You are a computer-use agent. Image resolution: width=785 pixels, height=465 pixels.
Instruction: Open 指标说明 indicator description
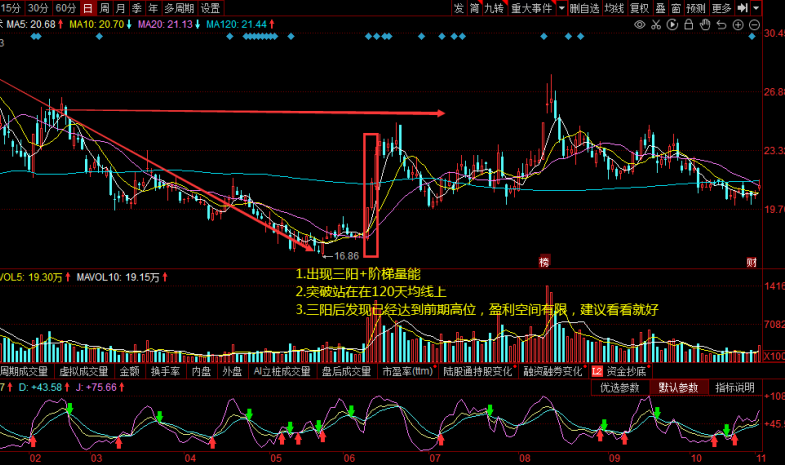pyautogui.click(x=735, y=388)
